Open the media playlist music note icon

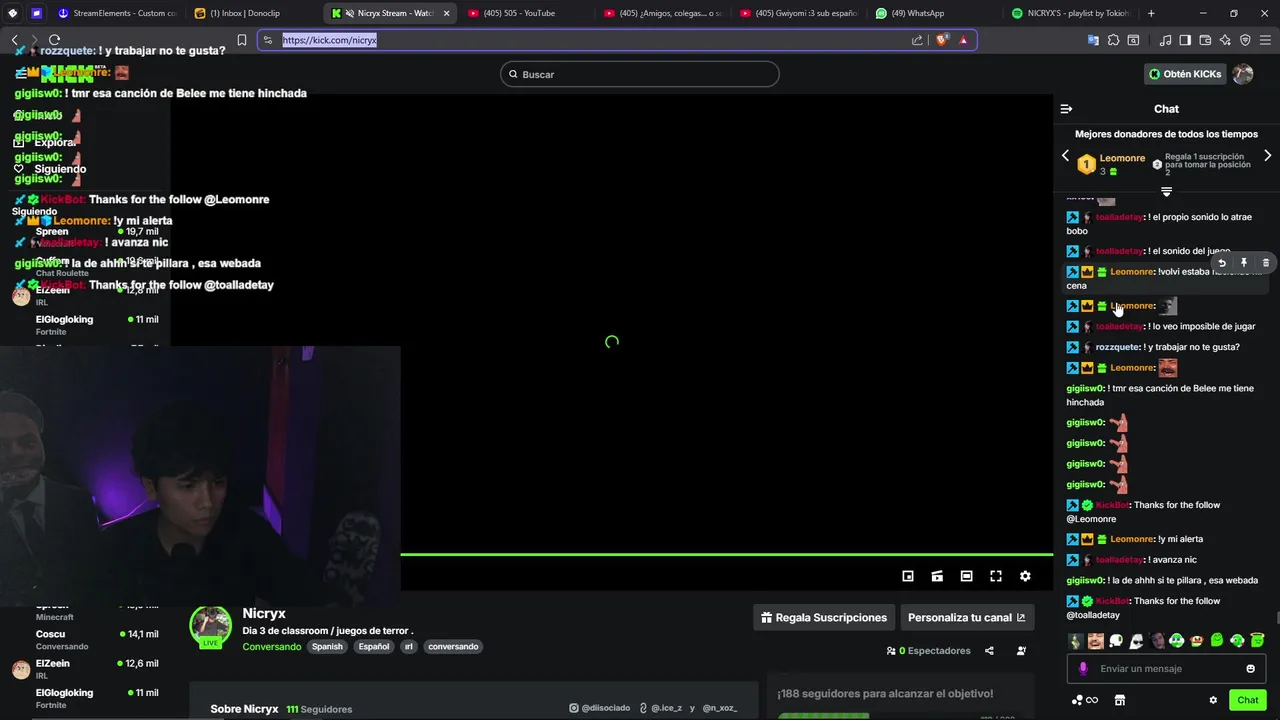tap(1165, 40)
